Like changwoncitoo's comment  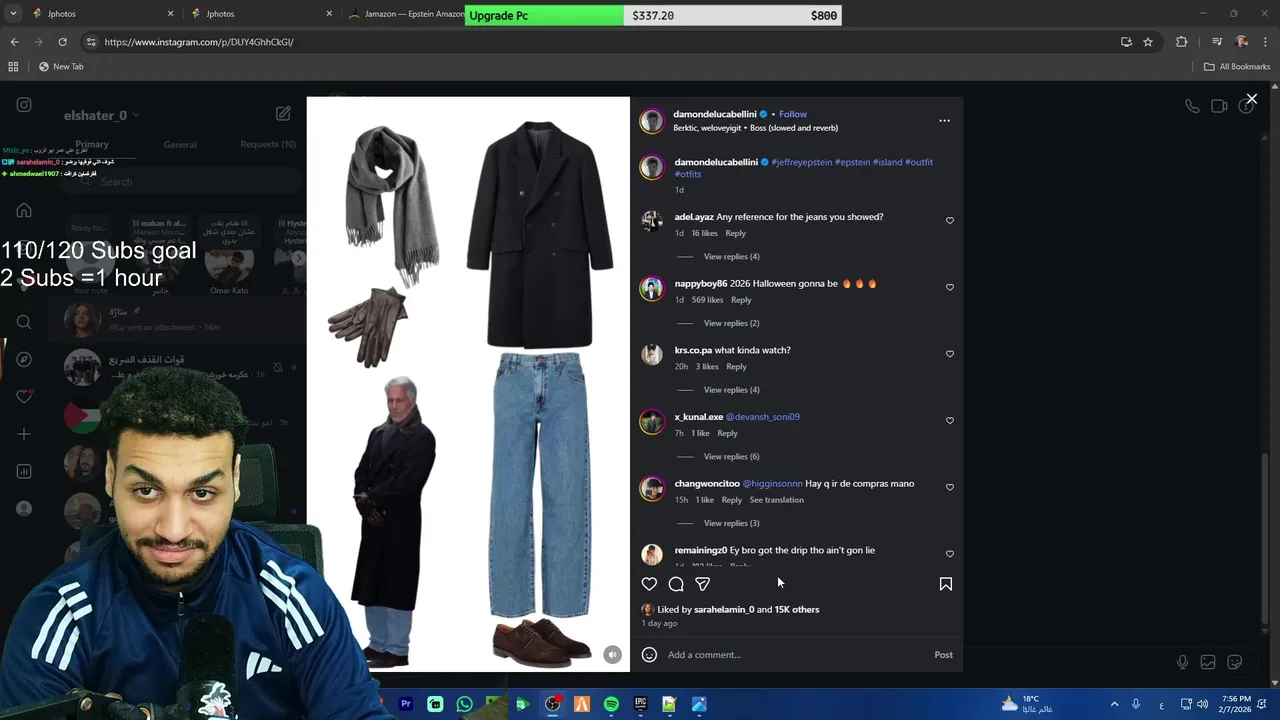point(950,487)
